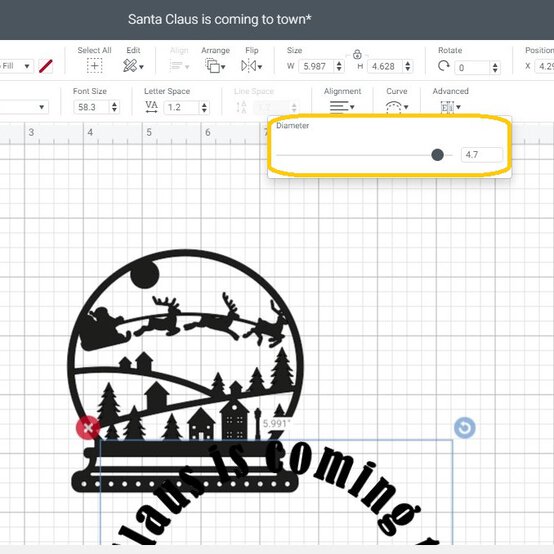Click the Width size input field
This screenshot has width=554, height=554.
(316, 66)
